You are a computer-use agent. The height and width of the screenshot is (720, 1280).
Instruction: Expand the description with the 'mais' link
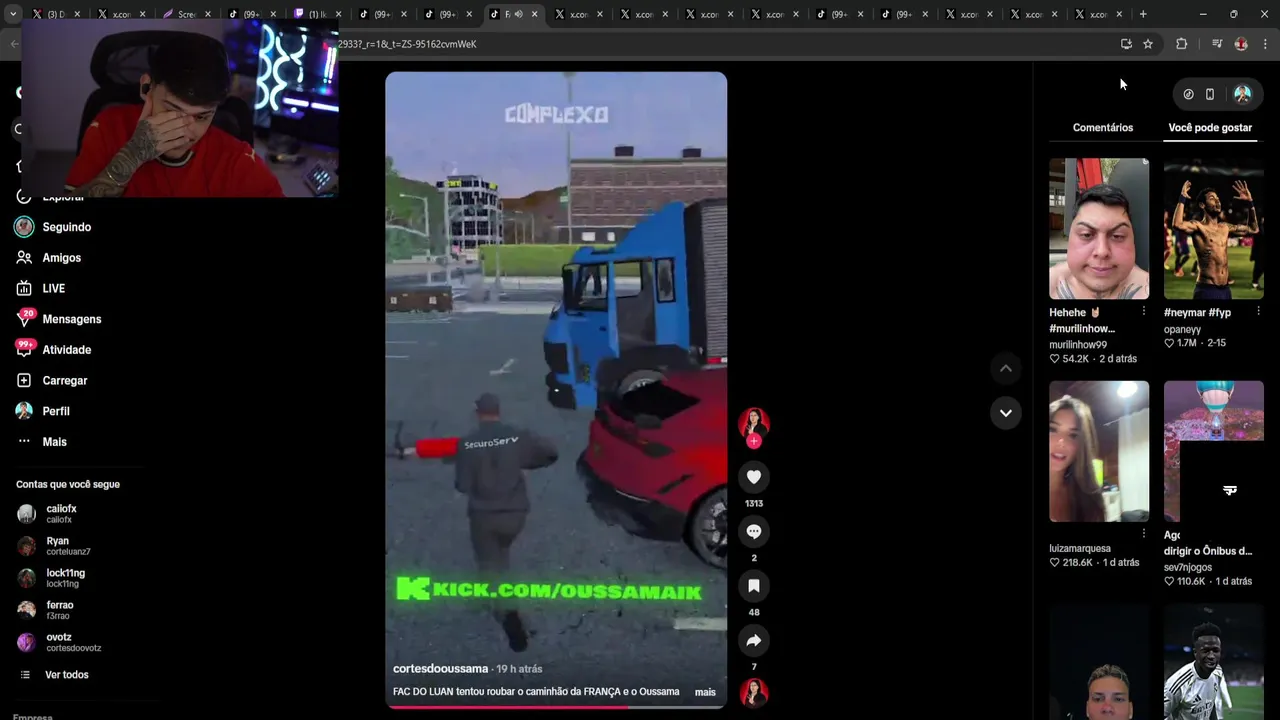[705, 692]
